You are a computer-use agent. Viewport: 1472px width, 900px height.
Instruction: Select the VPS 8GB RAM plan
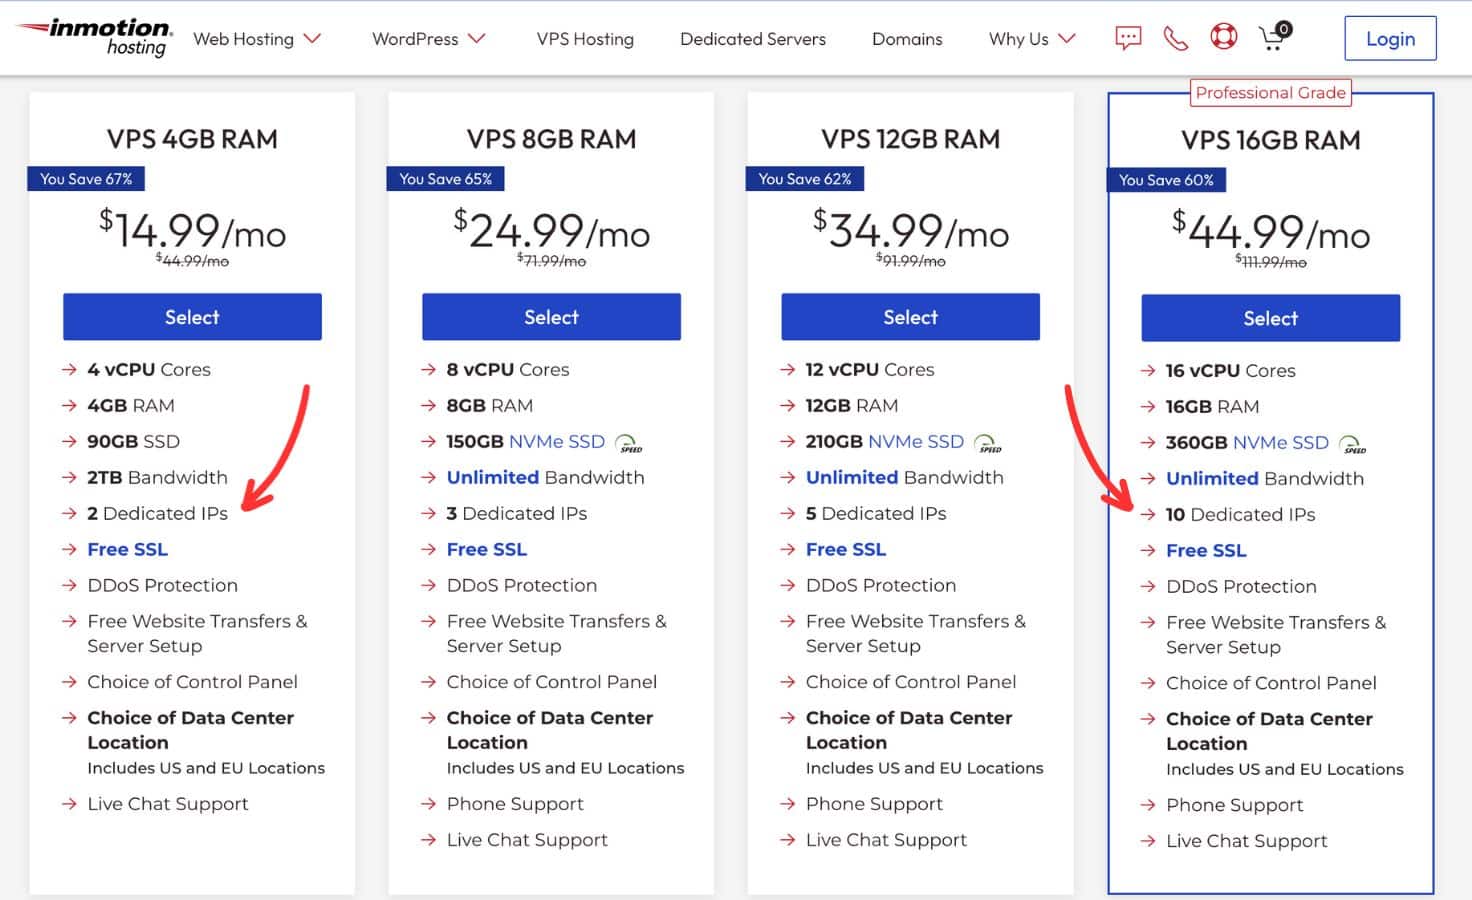[551, 317]
